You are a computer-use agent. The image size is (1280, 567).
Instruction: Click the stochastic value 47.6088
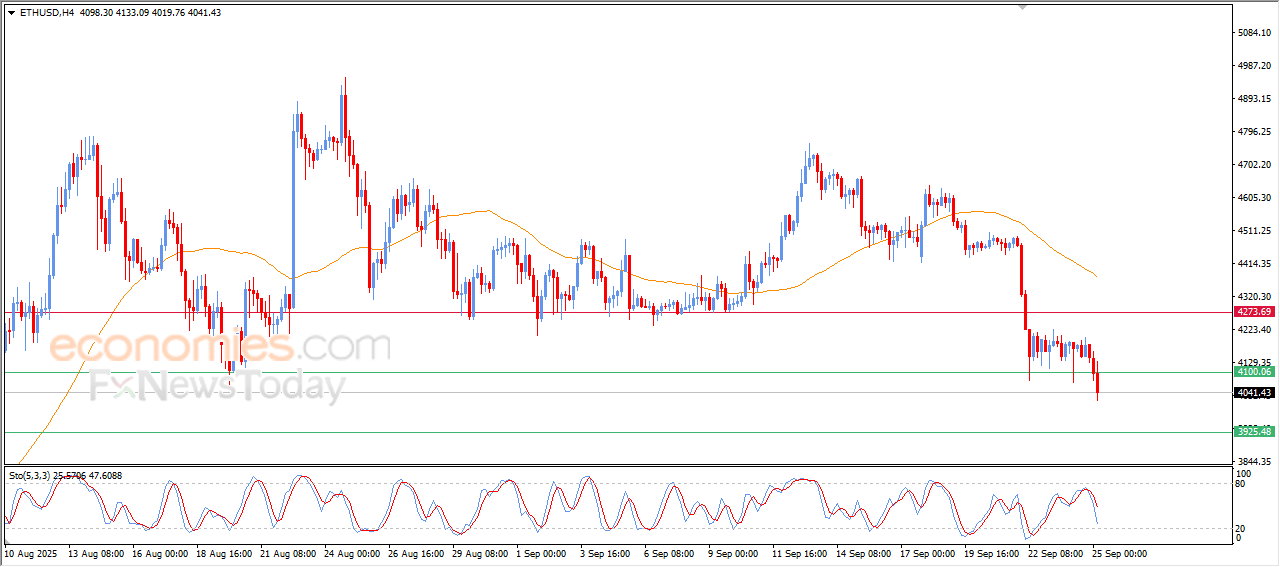[105, 476]
